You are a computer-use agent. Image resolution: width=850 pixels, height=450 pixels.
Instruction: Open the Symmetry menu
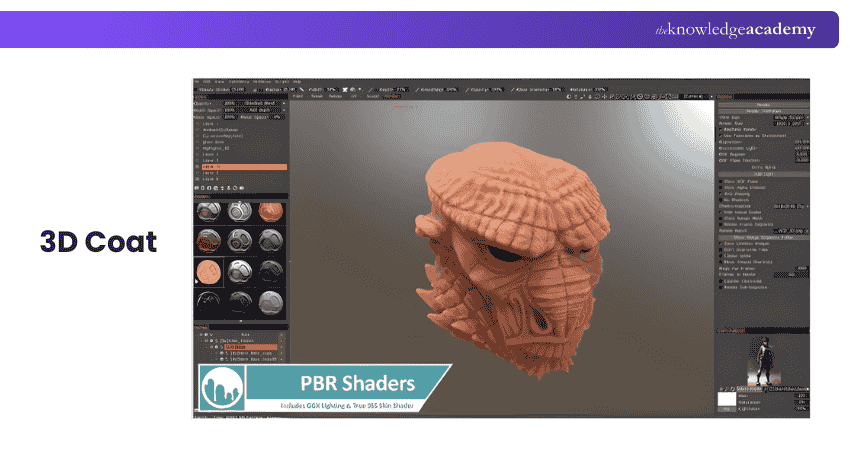pos(239,82)
